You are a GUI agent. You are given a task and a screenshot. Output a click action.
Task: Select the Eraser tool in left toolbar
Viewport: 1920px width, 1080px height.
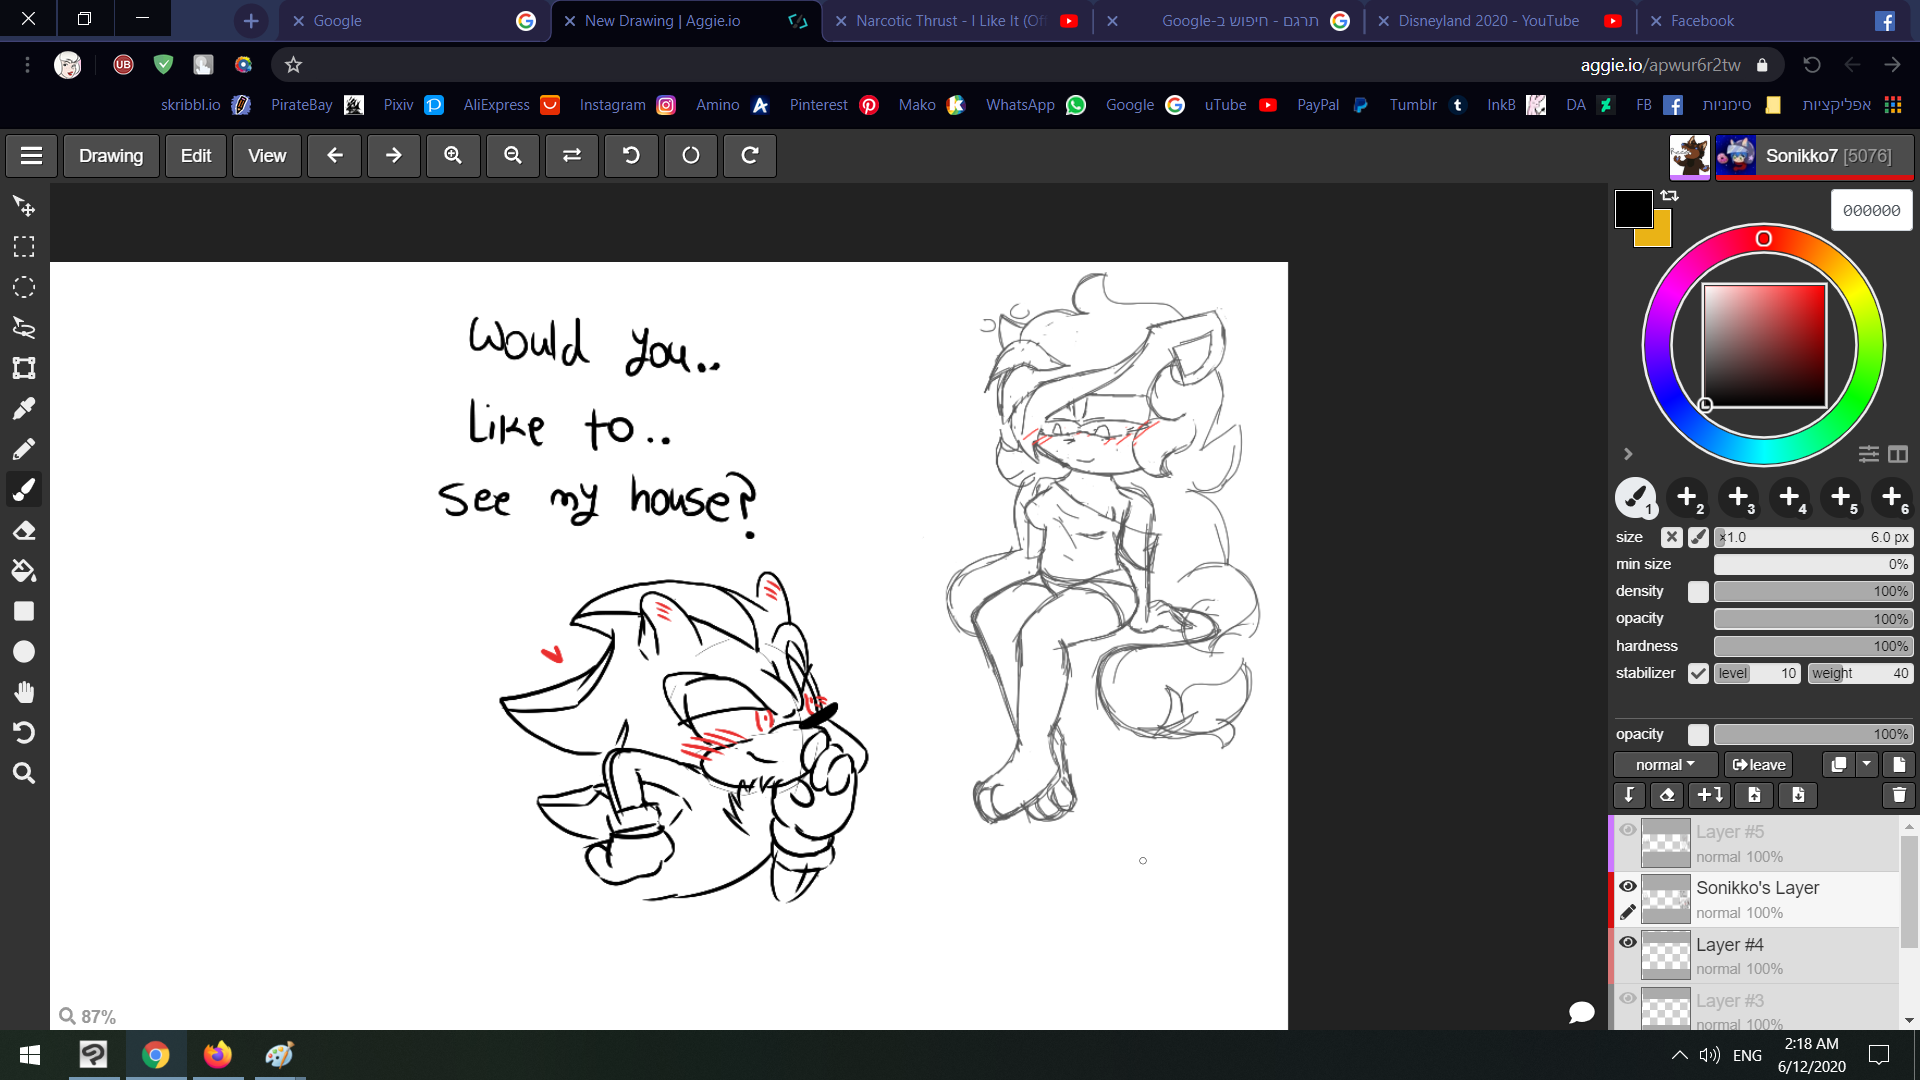point(24,530)
